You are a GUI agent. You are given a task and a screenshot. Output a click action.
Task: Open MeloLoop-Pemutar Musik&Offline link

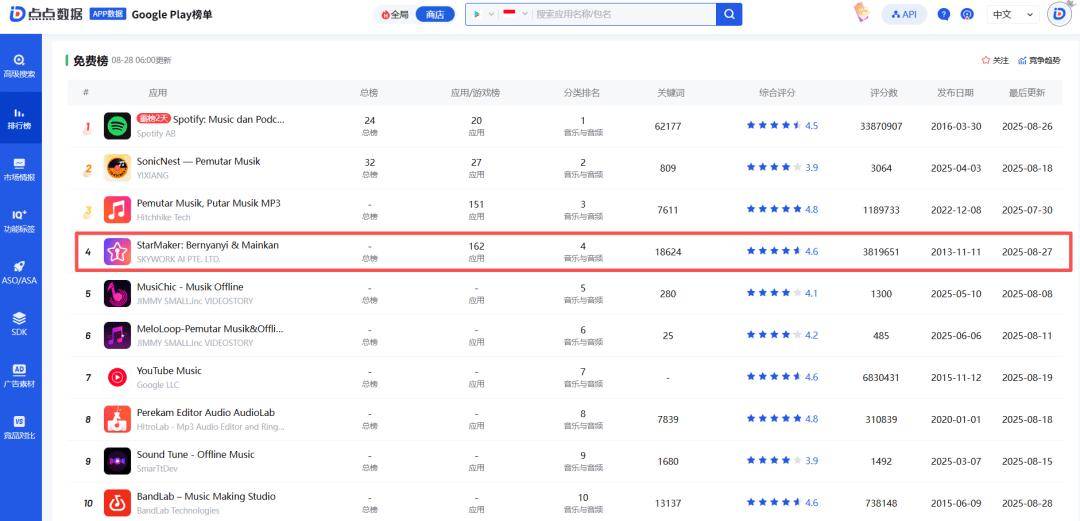click(210, 329)
